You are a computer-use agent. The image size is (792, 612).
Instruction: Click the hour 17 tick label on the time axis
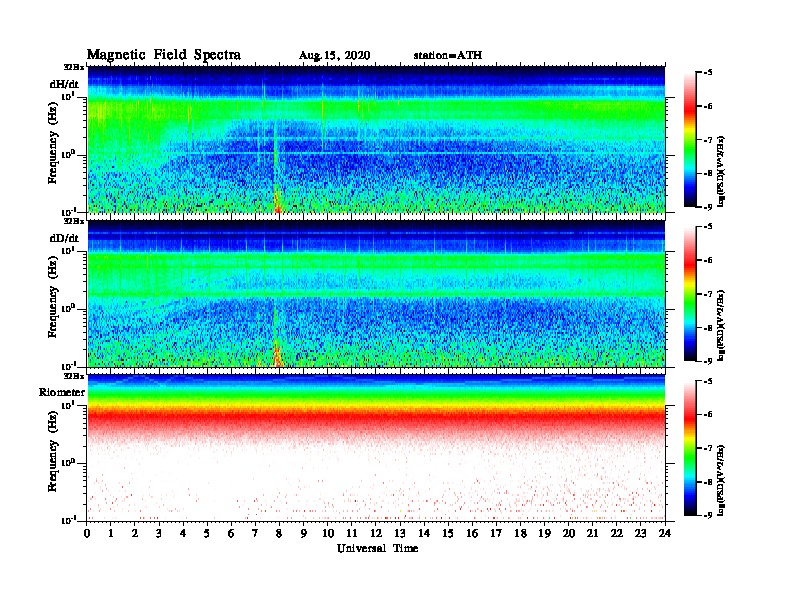pos(497,533)
